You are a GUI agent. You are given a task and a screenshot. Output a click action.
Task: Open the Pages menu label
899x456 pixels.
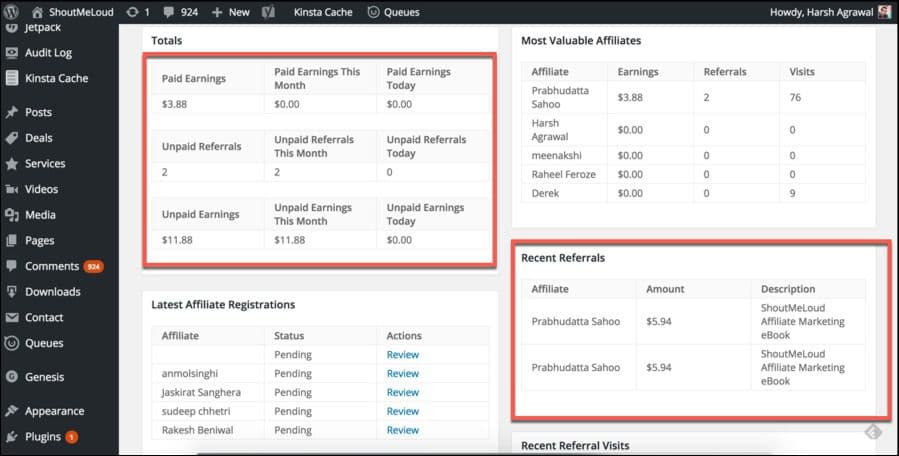pos(40,241)
